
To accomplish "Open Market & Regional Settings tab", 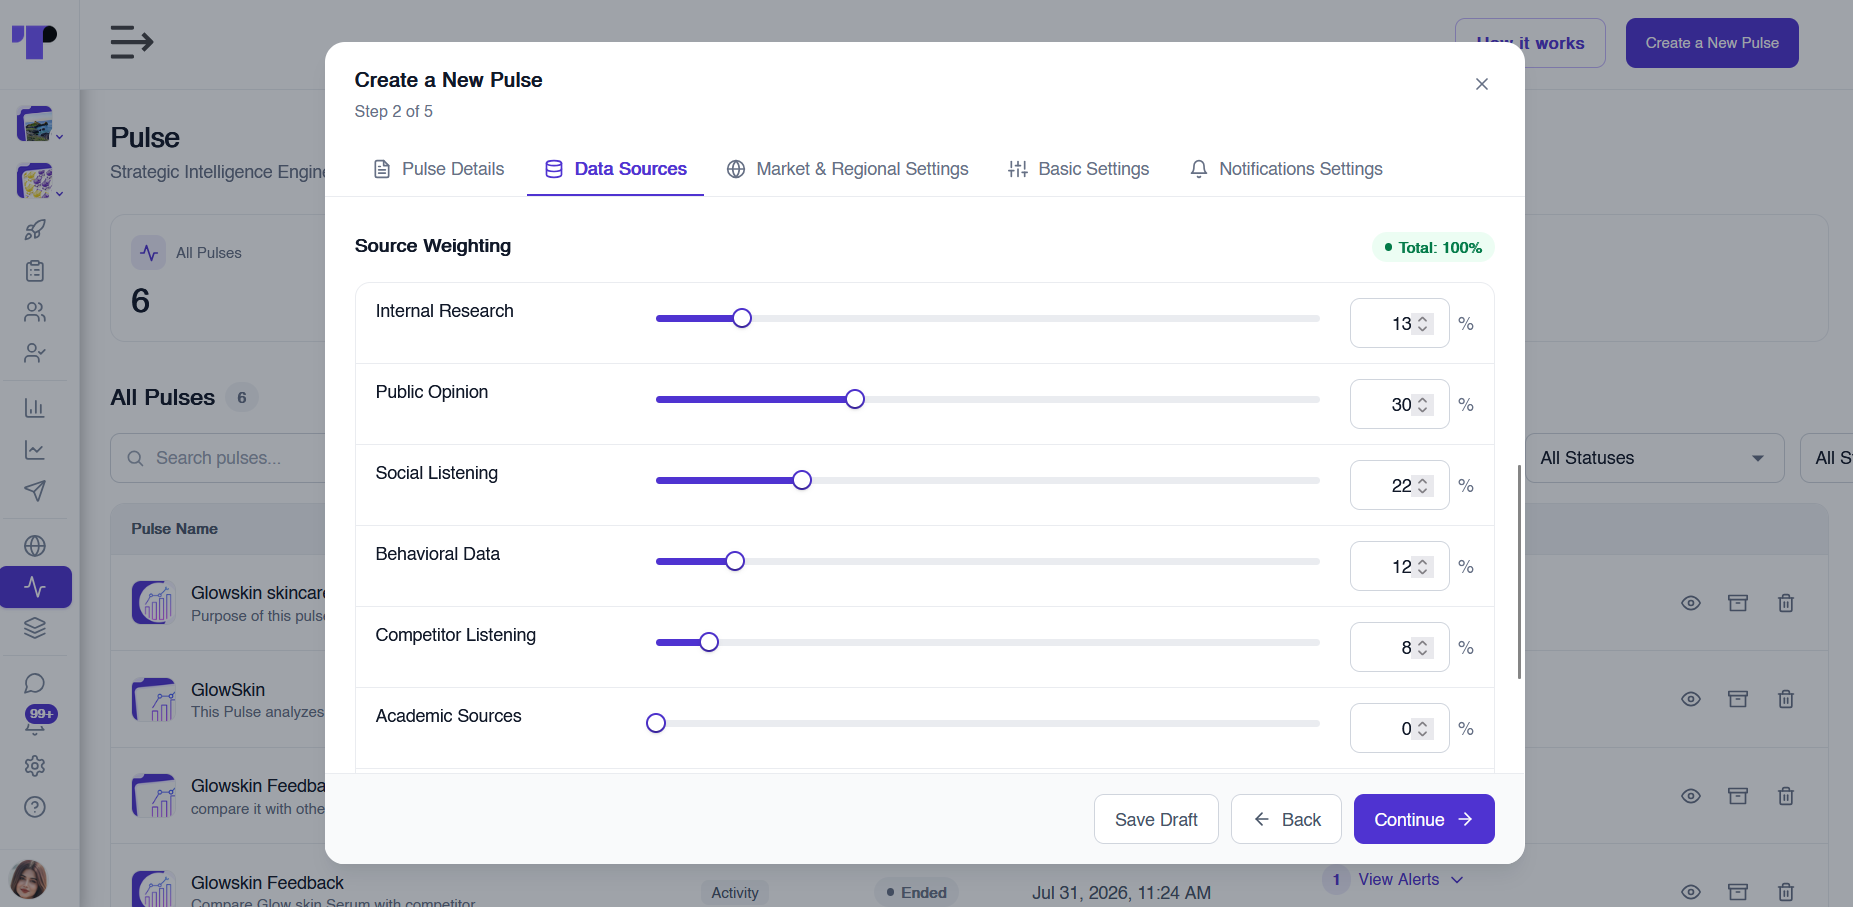I will tap(847, 169).
